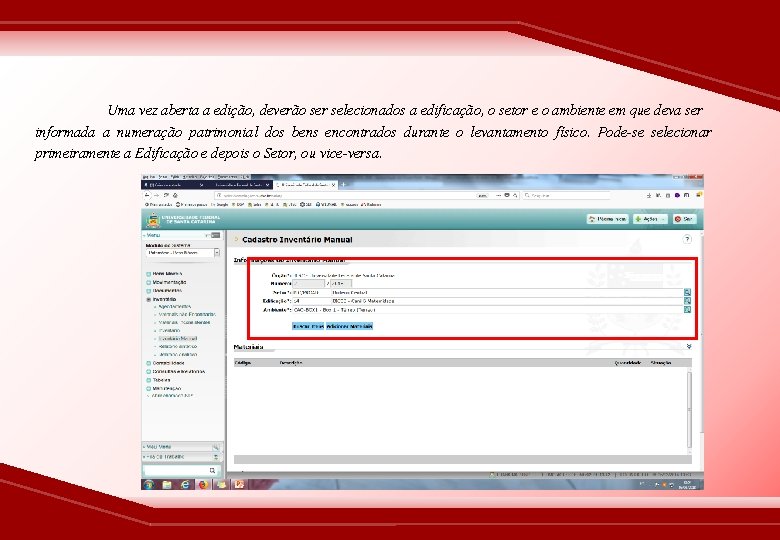Click the left blue button below Ambiente
The image size is (780, 540).
click(308, 326)
